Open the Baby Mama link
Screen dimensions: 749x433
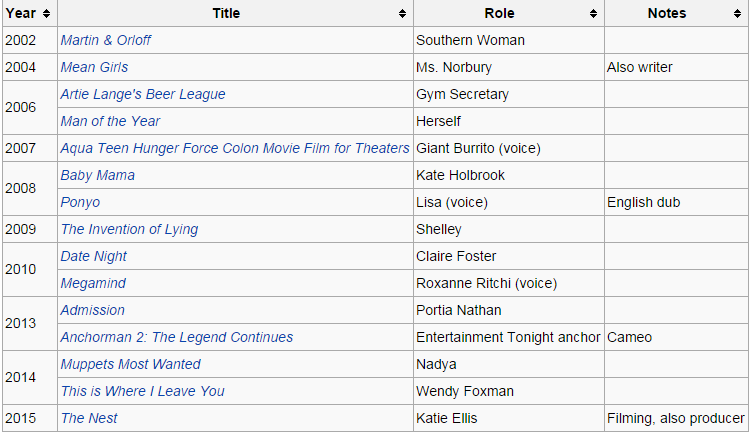click(x=97, y=175)
